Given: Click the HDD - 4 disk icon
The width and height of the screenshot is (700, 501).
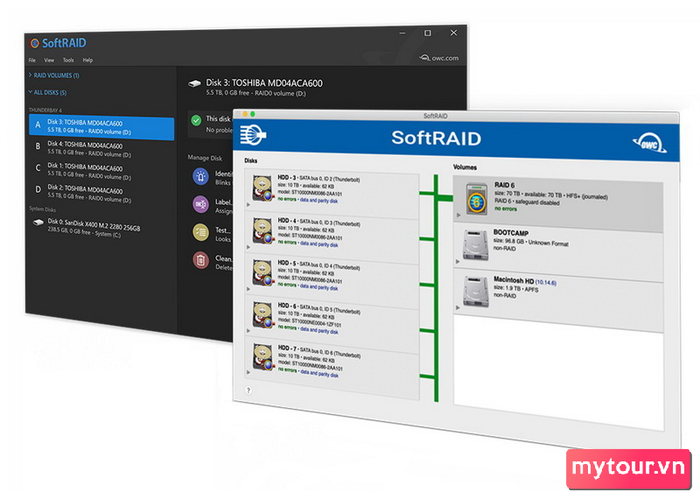Looking at the screenshot, I should (263, 231).
